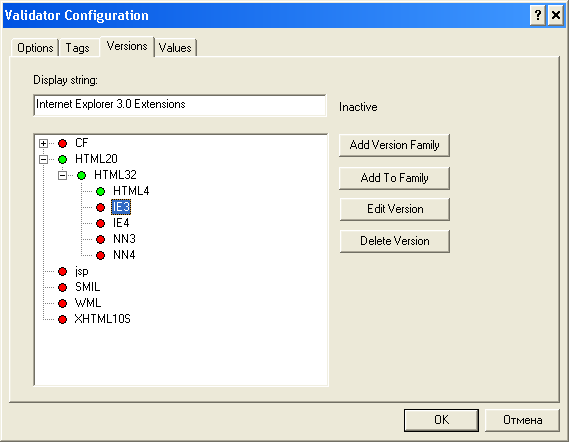This screenshot has width=569, height=442.
Task: Collapse the HTML32 subtree
Action: click(x=62, y=176)
